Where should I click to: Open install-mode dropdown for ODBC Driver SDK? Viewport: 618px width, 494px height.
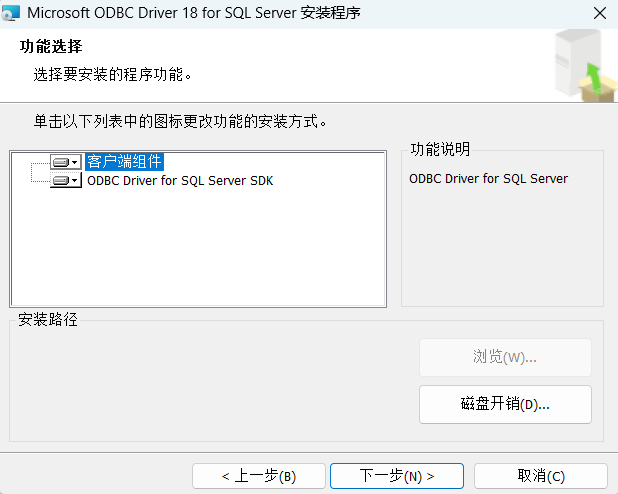pos(66,180)
